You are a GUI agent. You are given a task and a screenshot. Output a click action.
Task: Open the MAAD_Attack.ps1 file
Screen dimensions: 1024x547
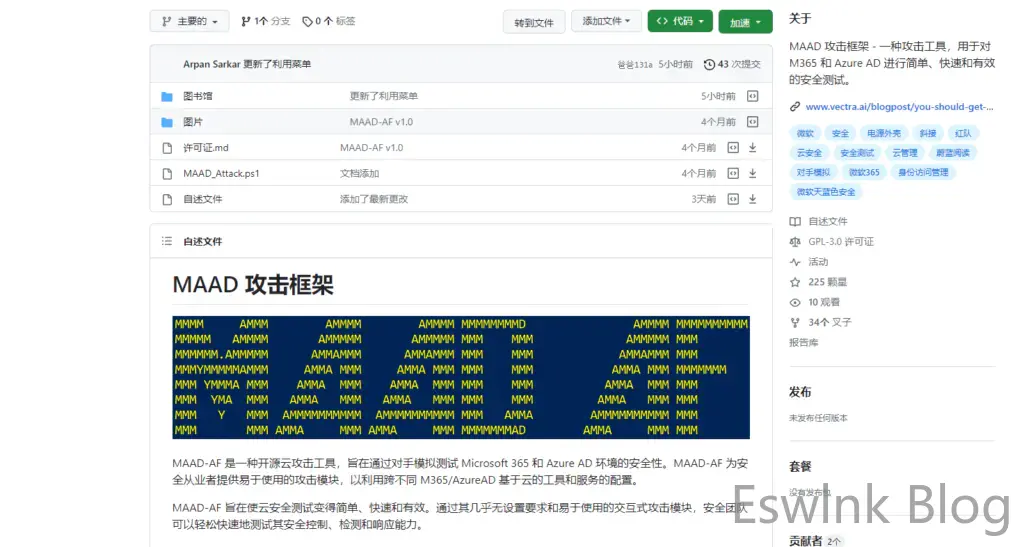[x=221, y=173]
